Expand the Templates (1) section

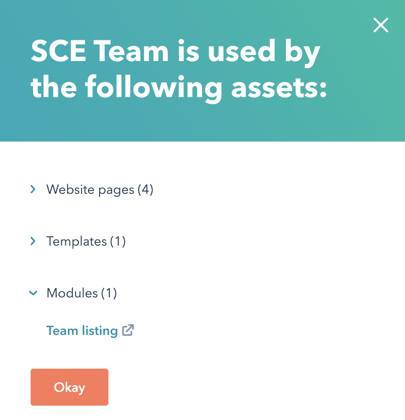78,241
